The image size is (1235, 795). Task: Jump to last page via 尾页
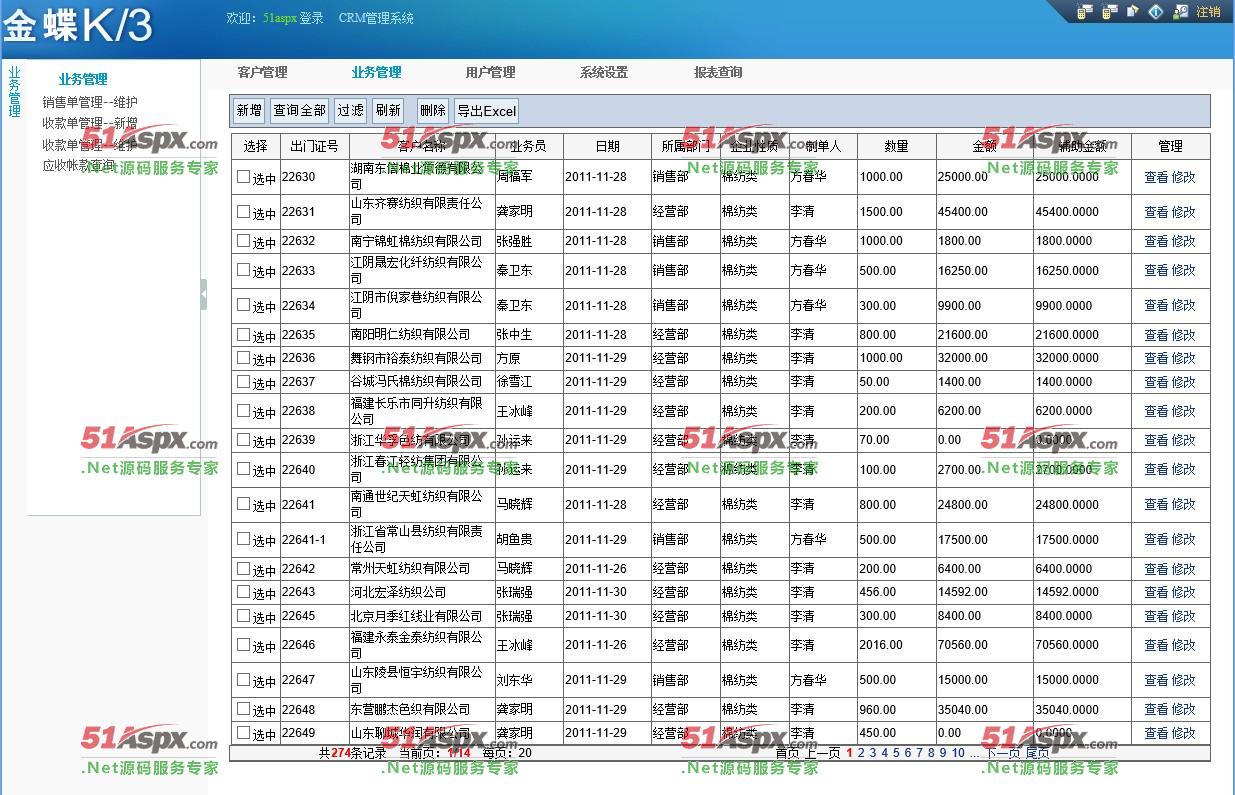tap(1038, 753)
